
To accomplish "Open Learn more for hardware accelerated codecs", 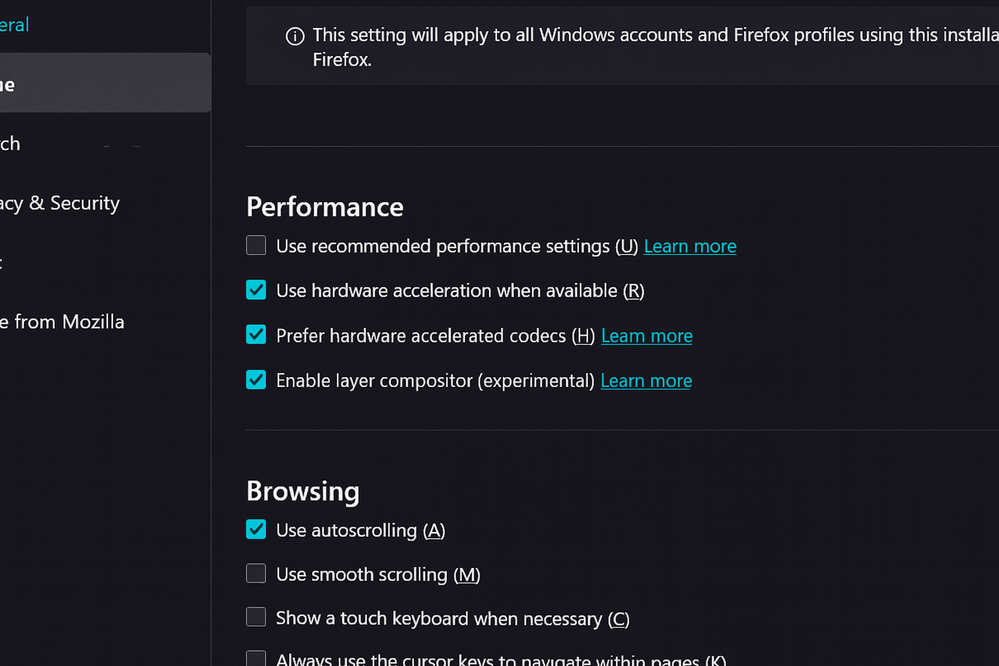I will click(x=646, y=336).
